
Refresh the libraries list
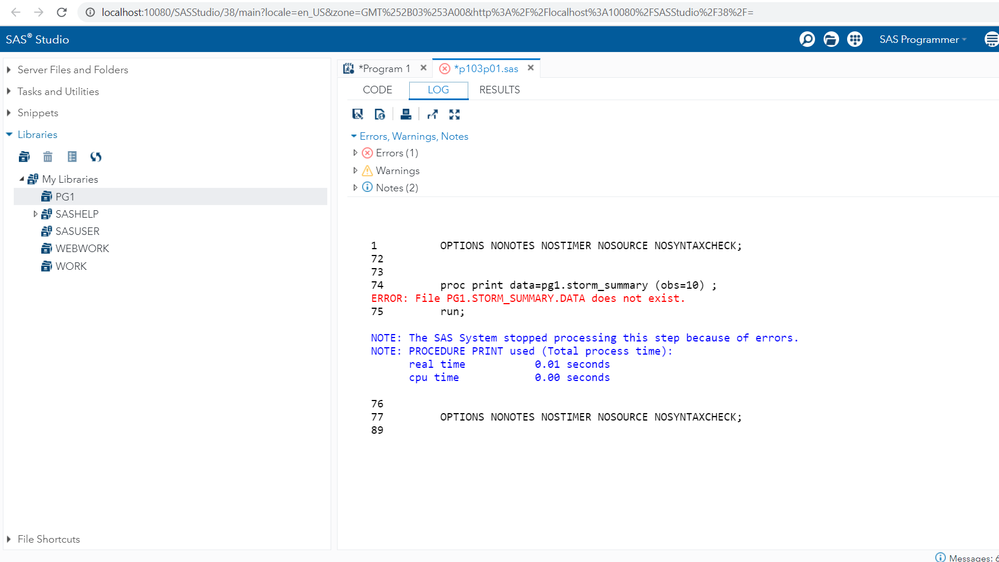click(x=96, y=157)
